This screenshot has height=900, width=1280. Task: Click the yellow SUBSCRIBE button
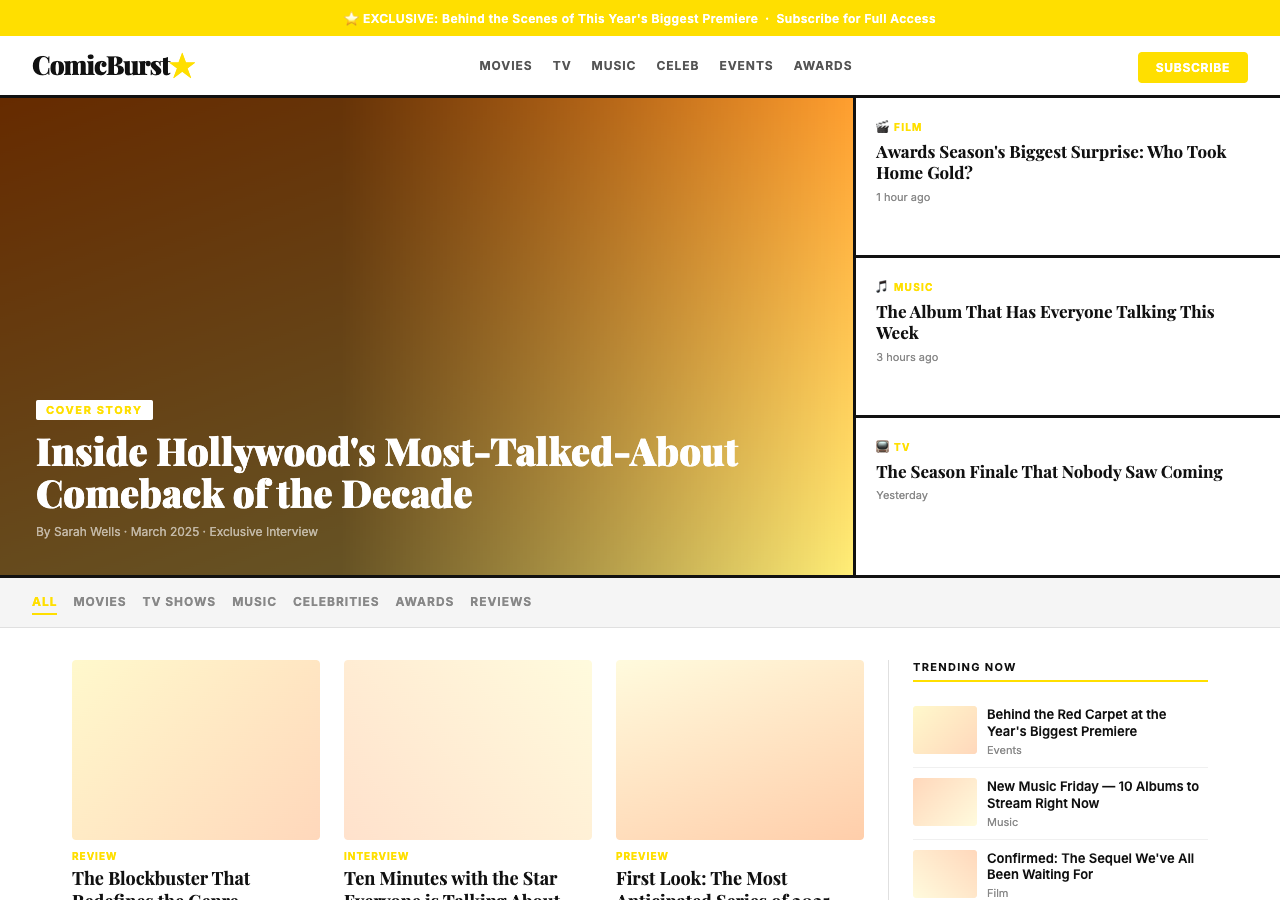[1192, 67]
